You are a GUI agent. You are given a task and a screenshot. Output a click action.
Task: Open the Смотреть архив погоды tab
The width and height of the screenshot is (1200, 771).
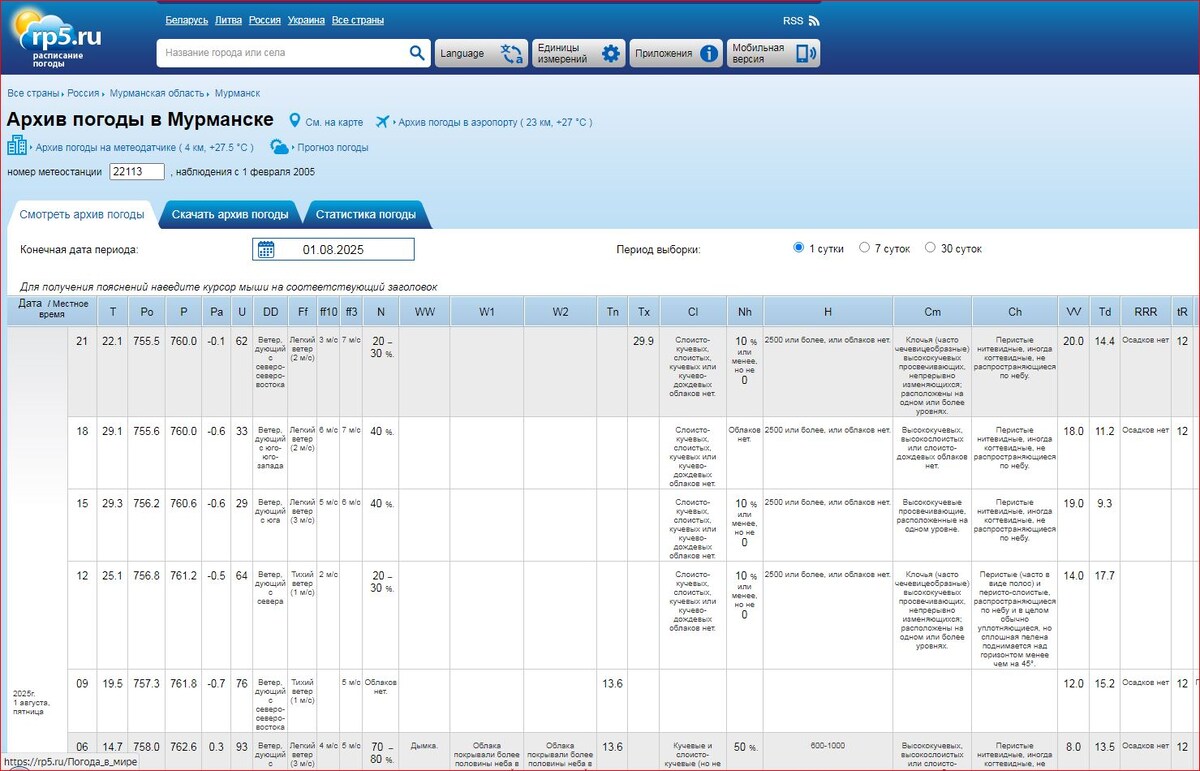(82, 214)
